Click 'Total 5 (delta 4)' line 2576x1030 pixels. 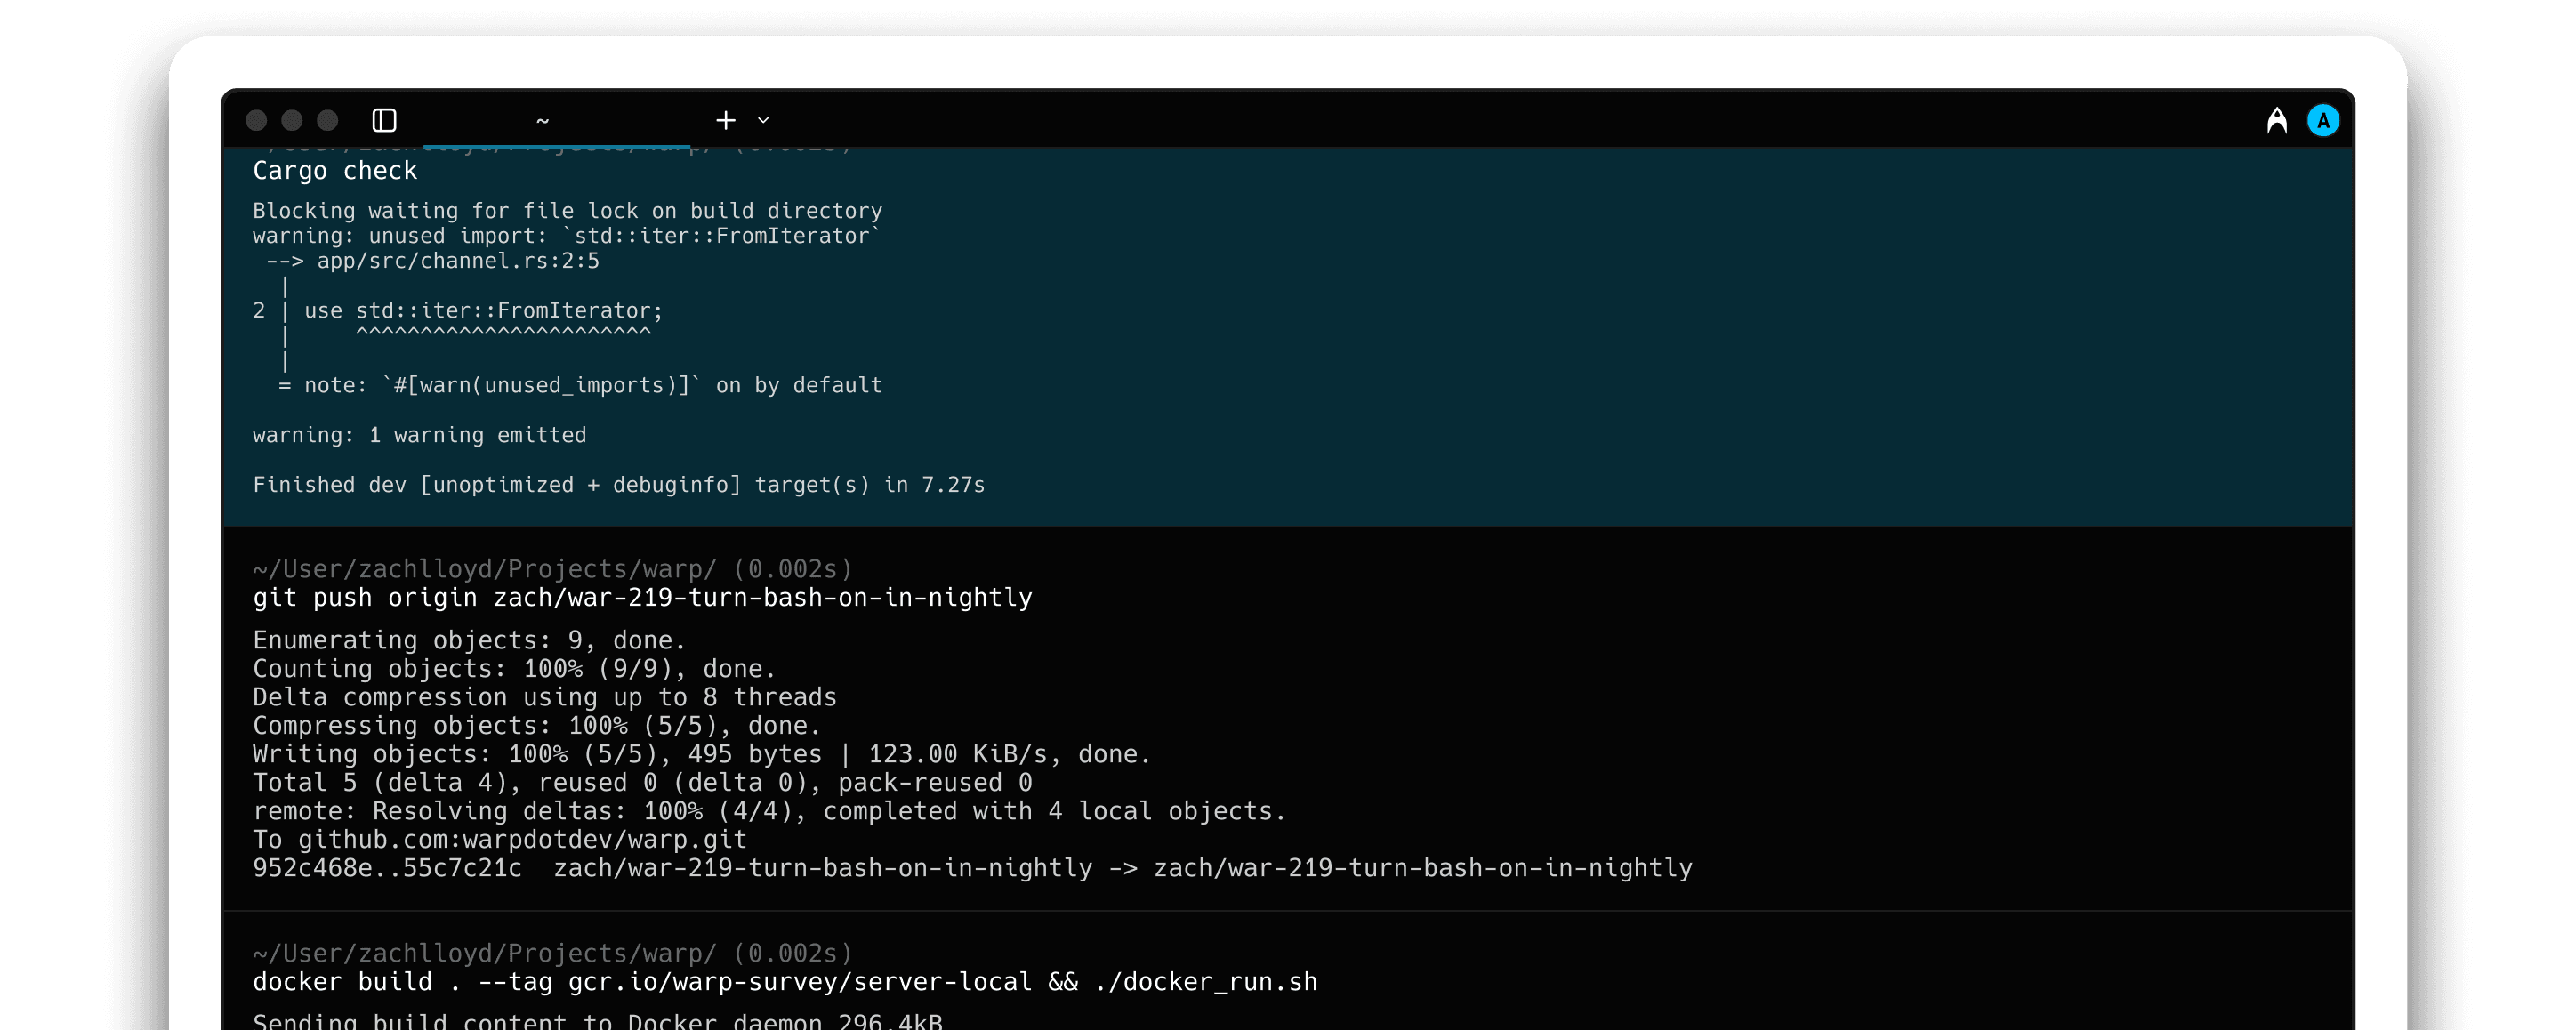pos(642,783)
